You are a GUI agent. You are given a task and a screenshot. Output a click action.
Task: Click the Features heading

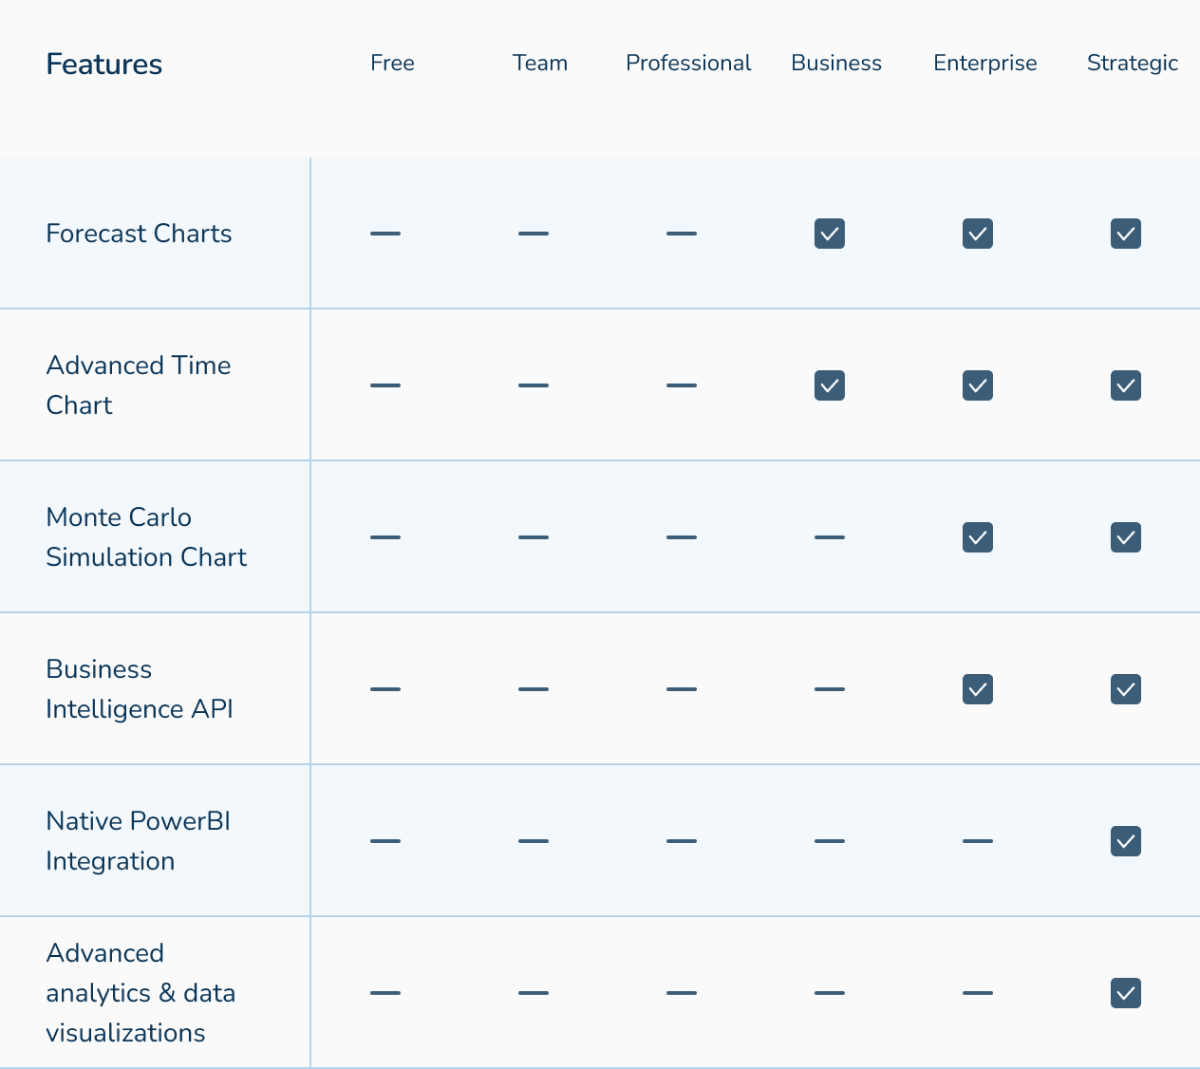coord(104,64)
